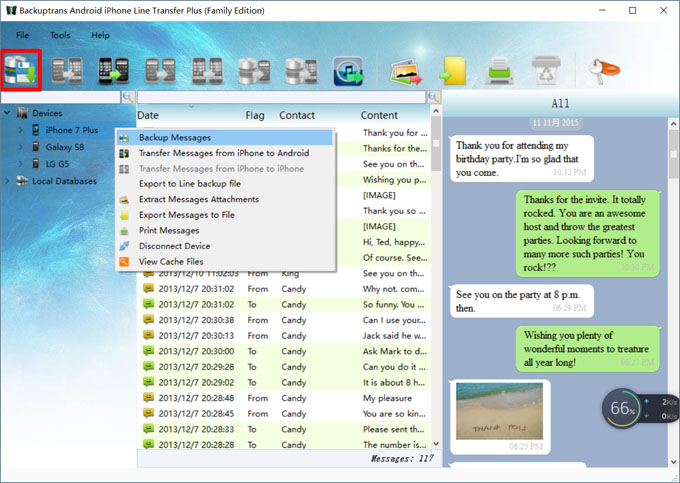680x483 pixels.
Task: Click the Contact column header
Action: click(297, 115)
